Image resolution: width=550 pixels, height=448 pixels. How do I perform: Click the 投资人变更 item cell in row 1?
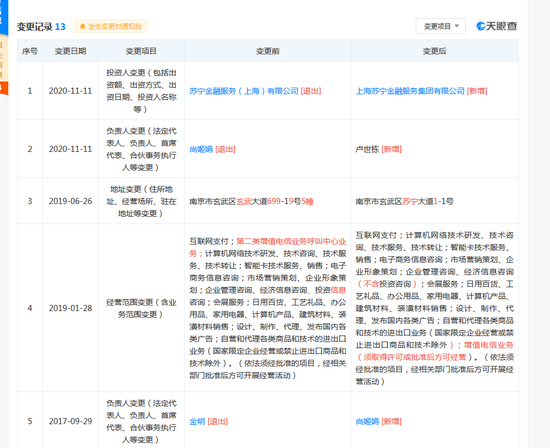141,91
